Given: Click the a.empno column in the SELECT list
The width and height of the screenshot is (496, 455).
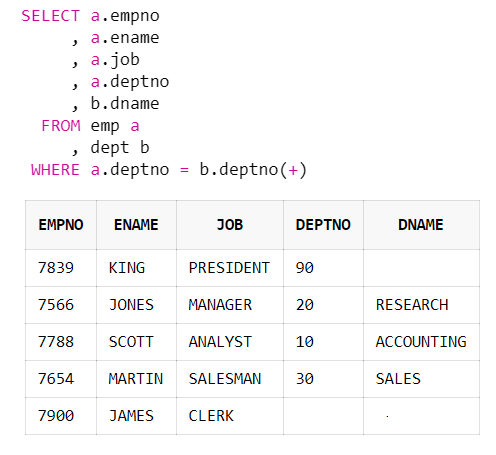Looking at the screenshot, I should click(x=125, y=16).
